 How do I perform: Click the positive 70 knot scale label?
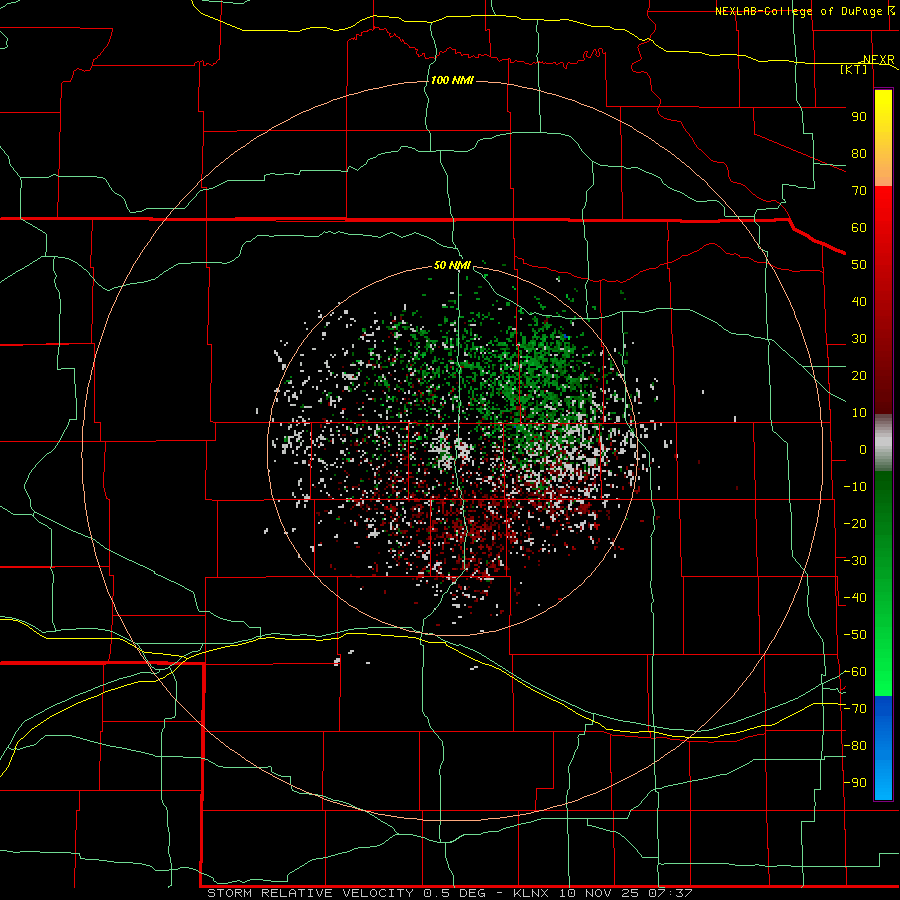(859, 191)
